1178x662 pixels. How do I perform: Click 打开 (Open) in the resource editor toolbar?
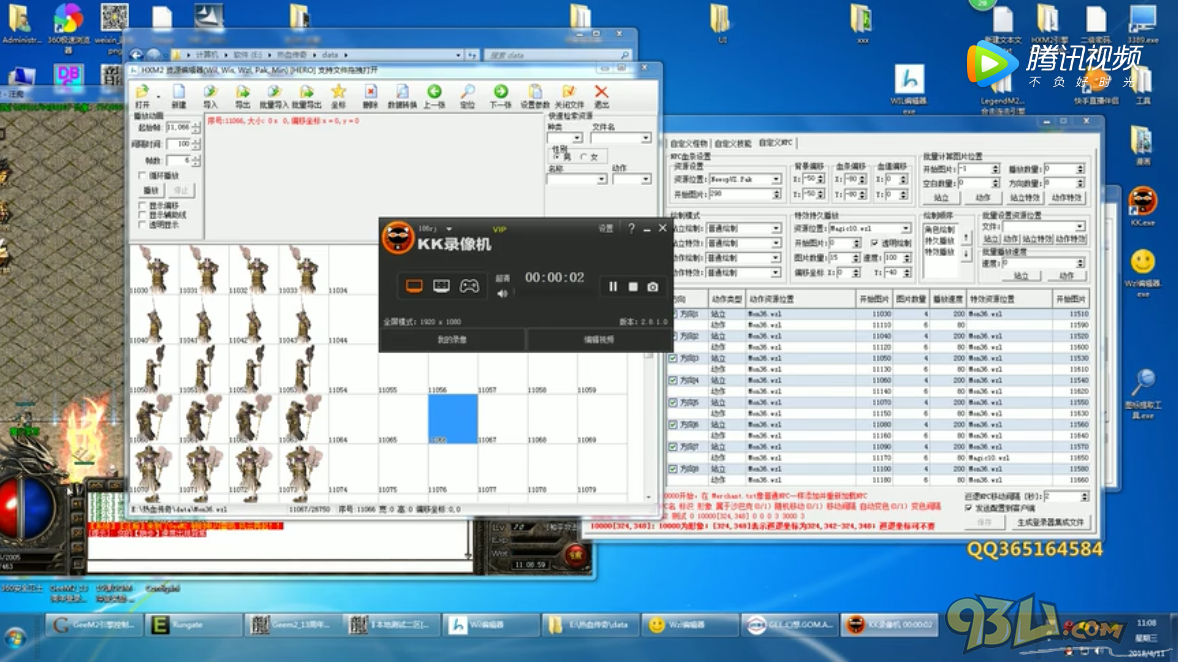coord(142,95)
